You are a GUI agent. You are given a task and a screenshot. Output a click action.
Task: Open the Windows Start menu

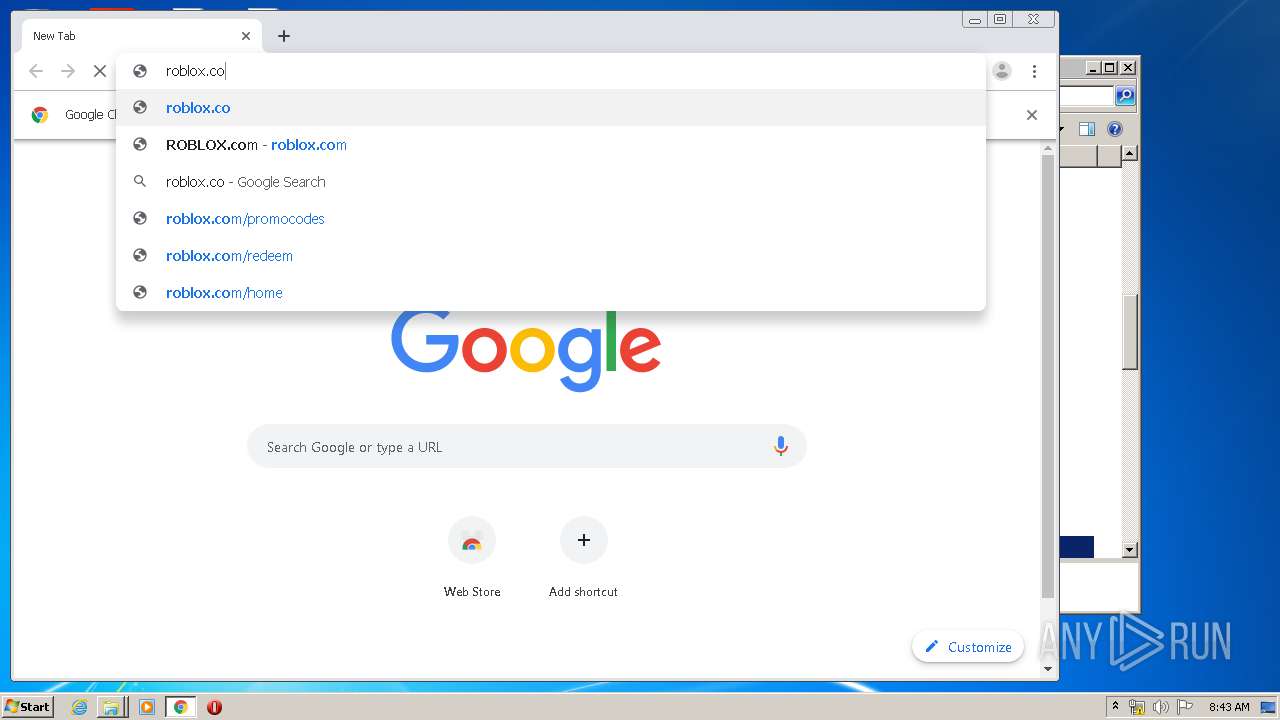tap(27, 706)
